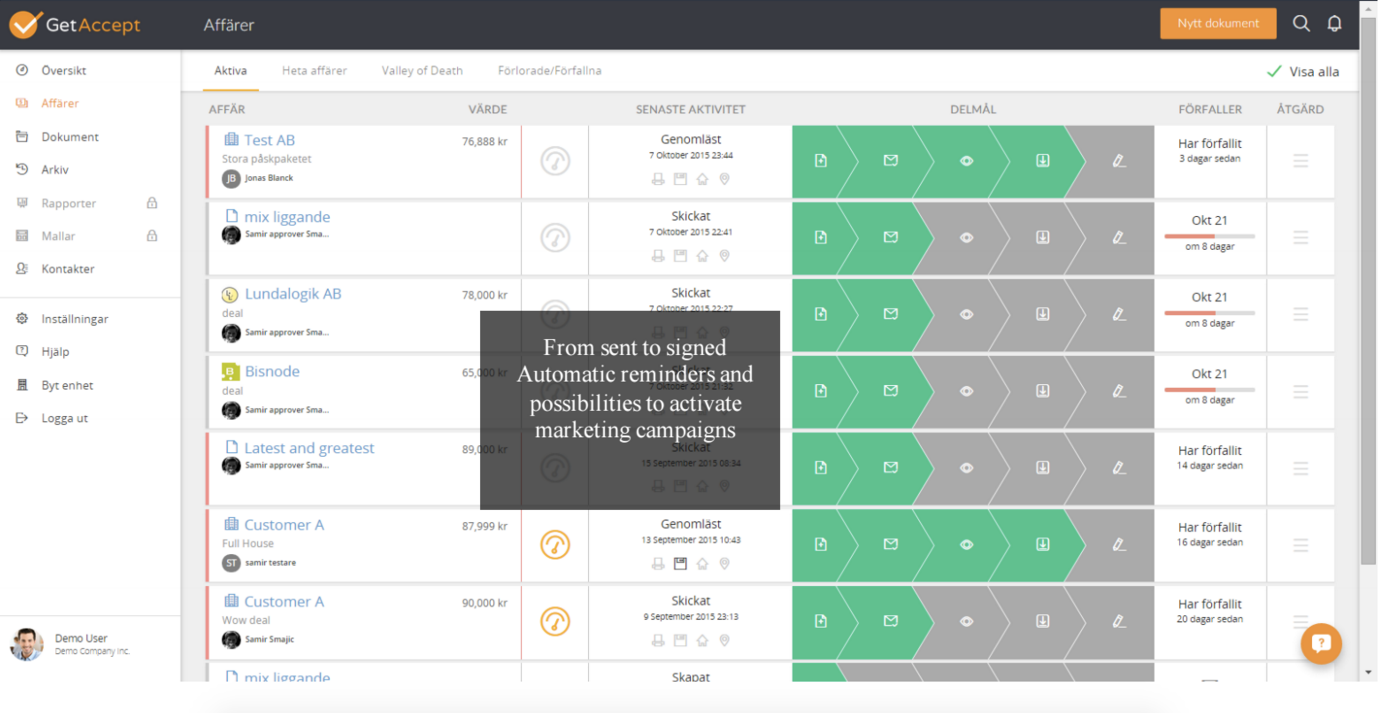Switch to the Heta affärer tab
Viewport: 1382px width, 713px height.
pyautogui.click(x=315, y=70)
